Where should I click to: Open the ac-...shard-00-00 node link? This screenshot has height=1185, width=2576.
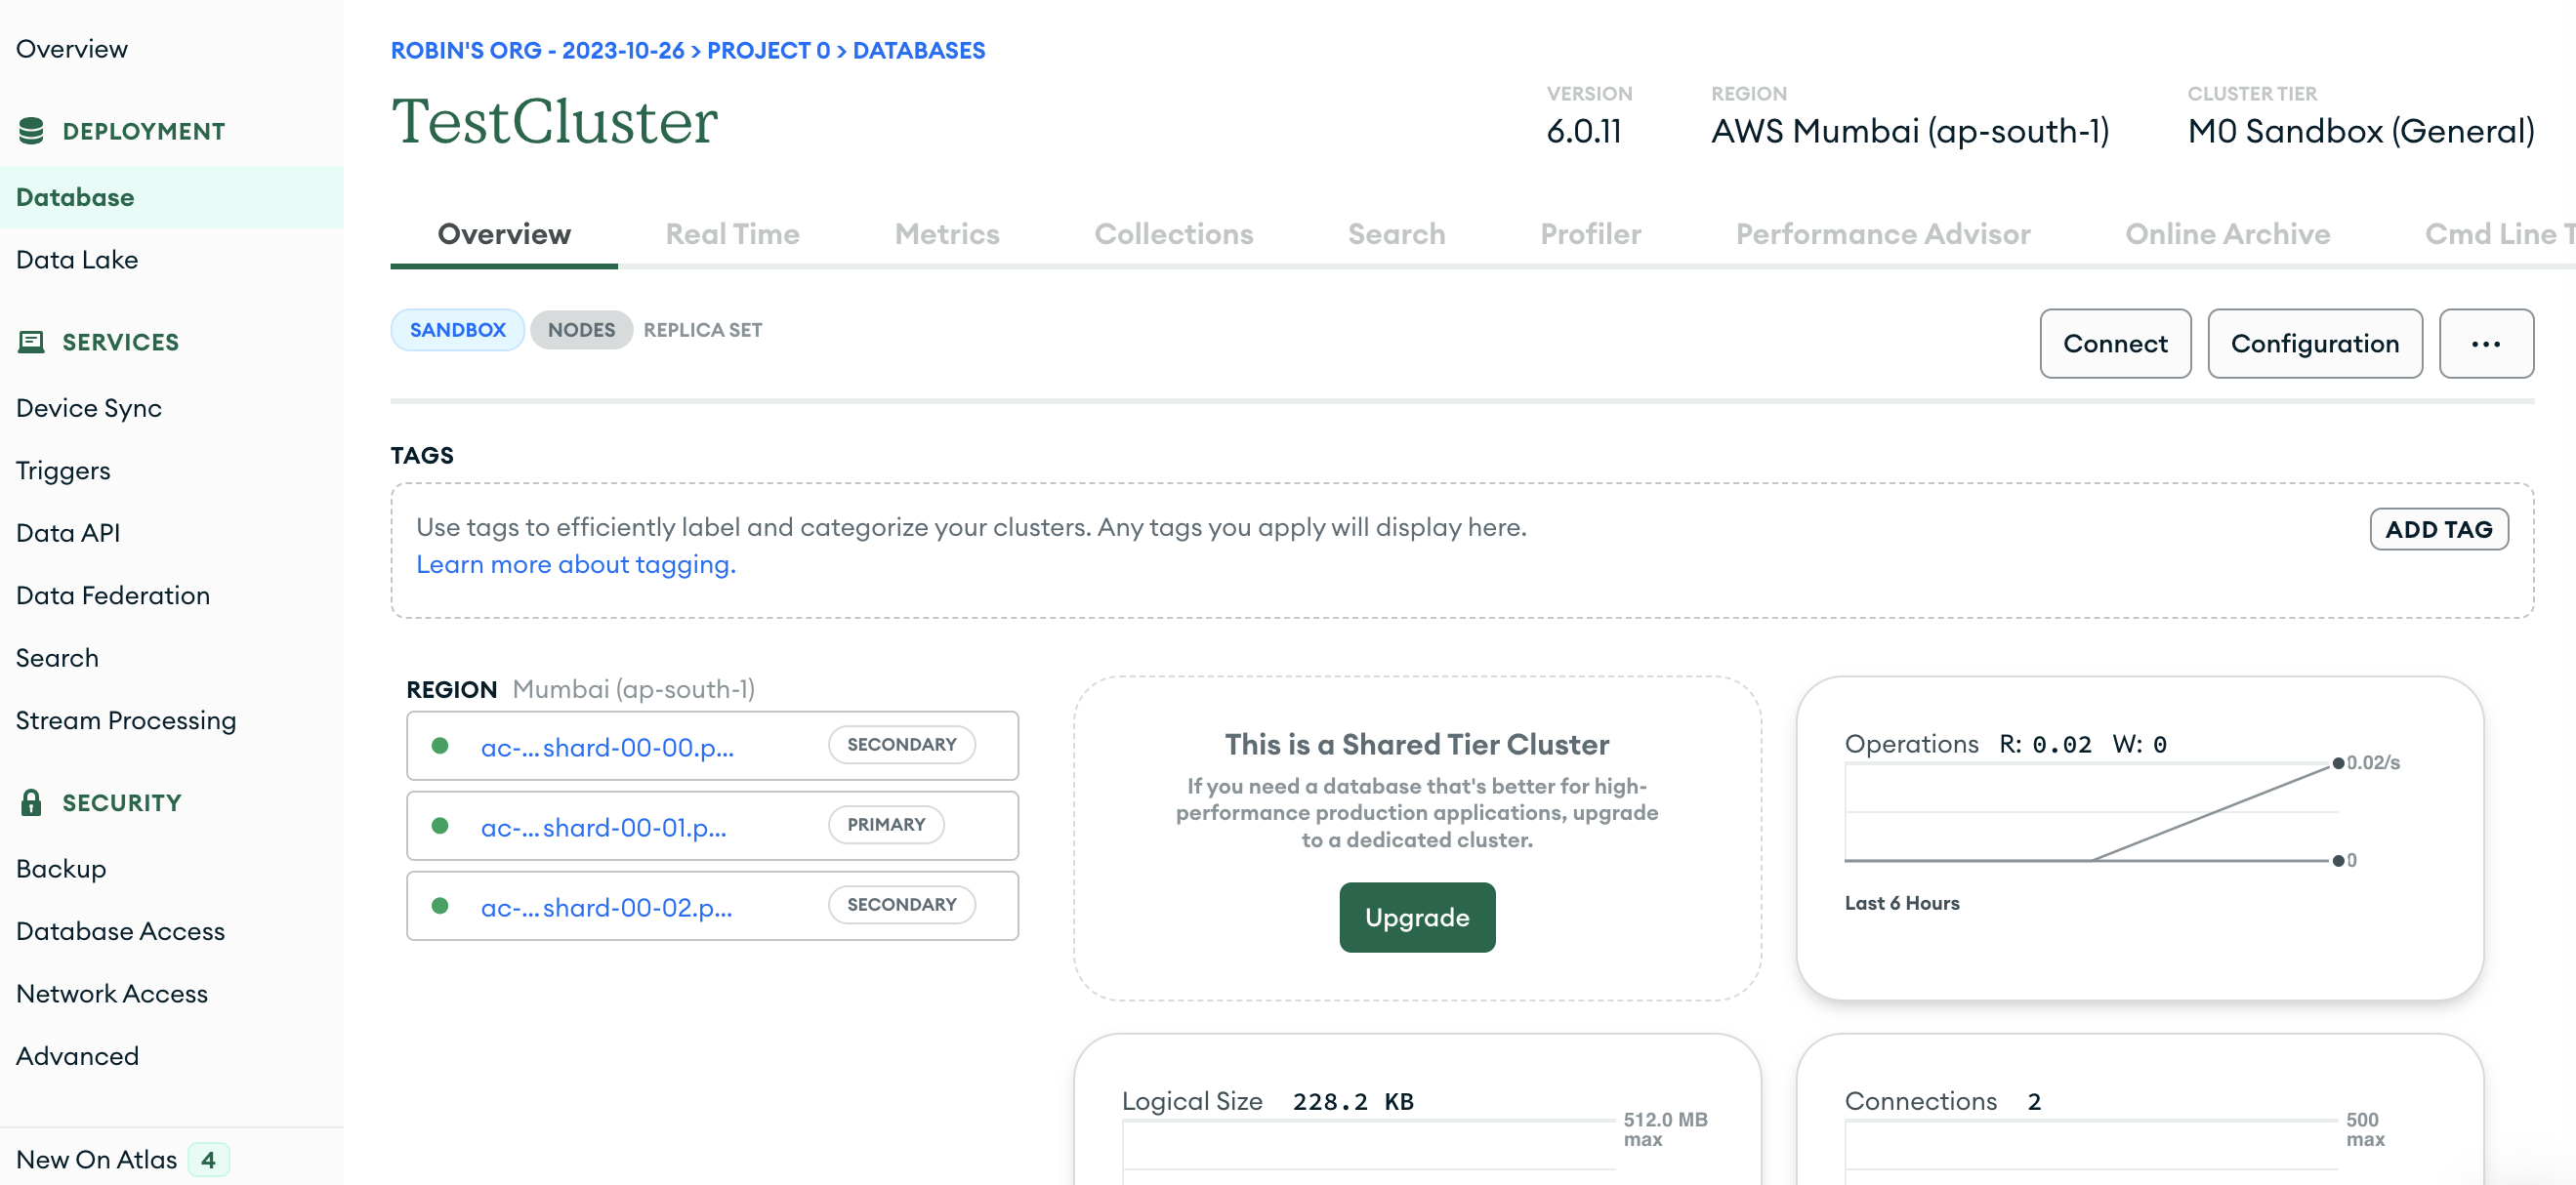pos(607,747)
